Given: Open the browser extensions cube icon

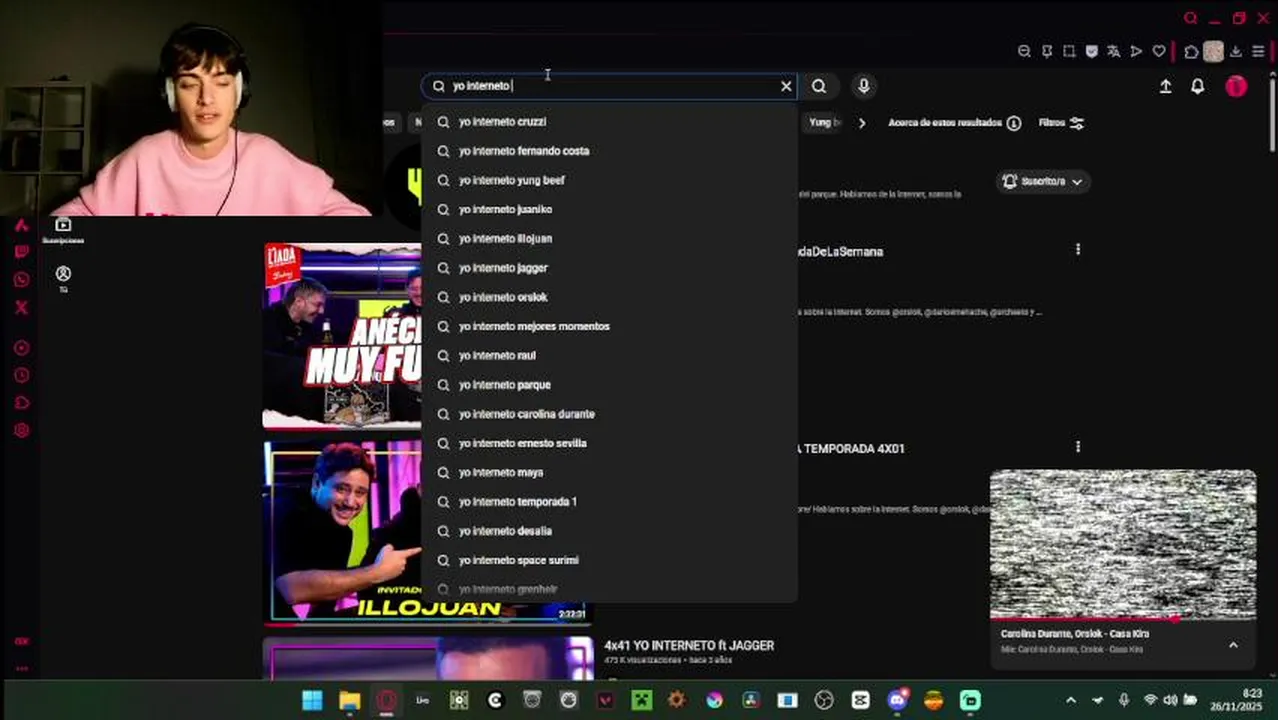Looking at the screenshot, I should click(1191, 52).
